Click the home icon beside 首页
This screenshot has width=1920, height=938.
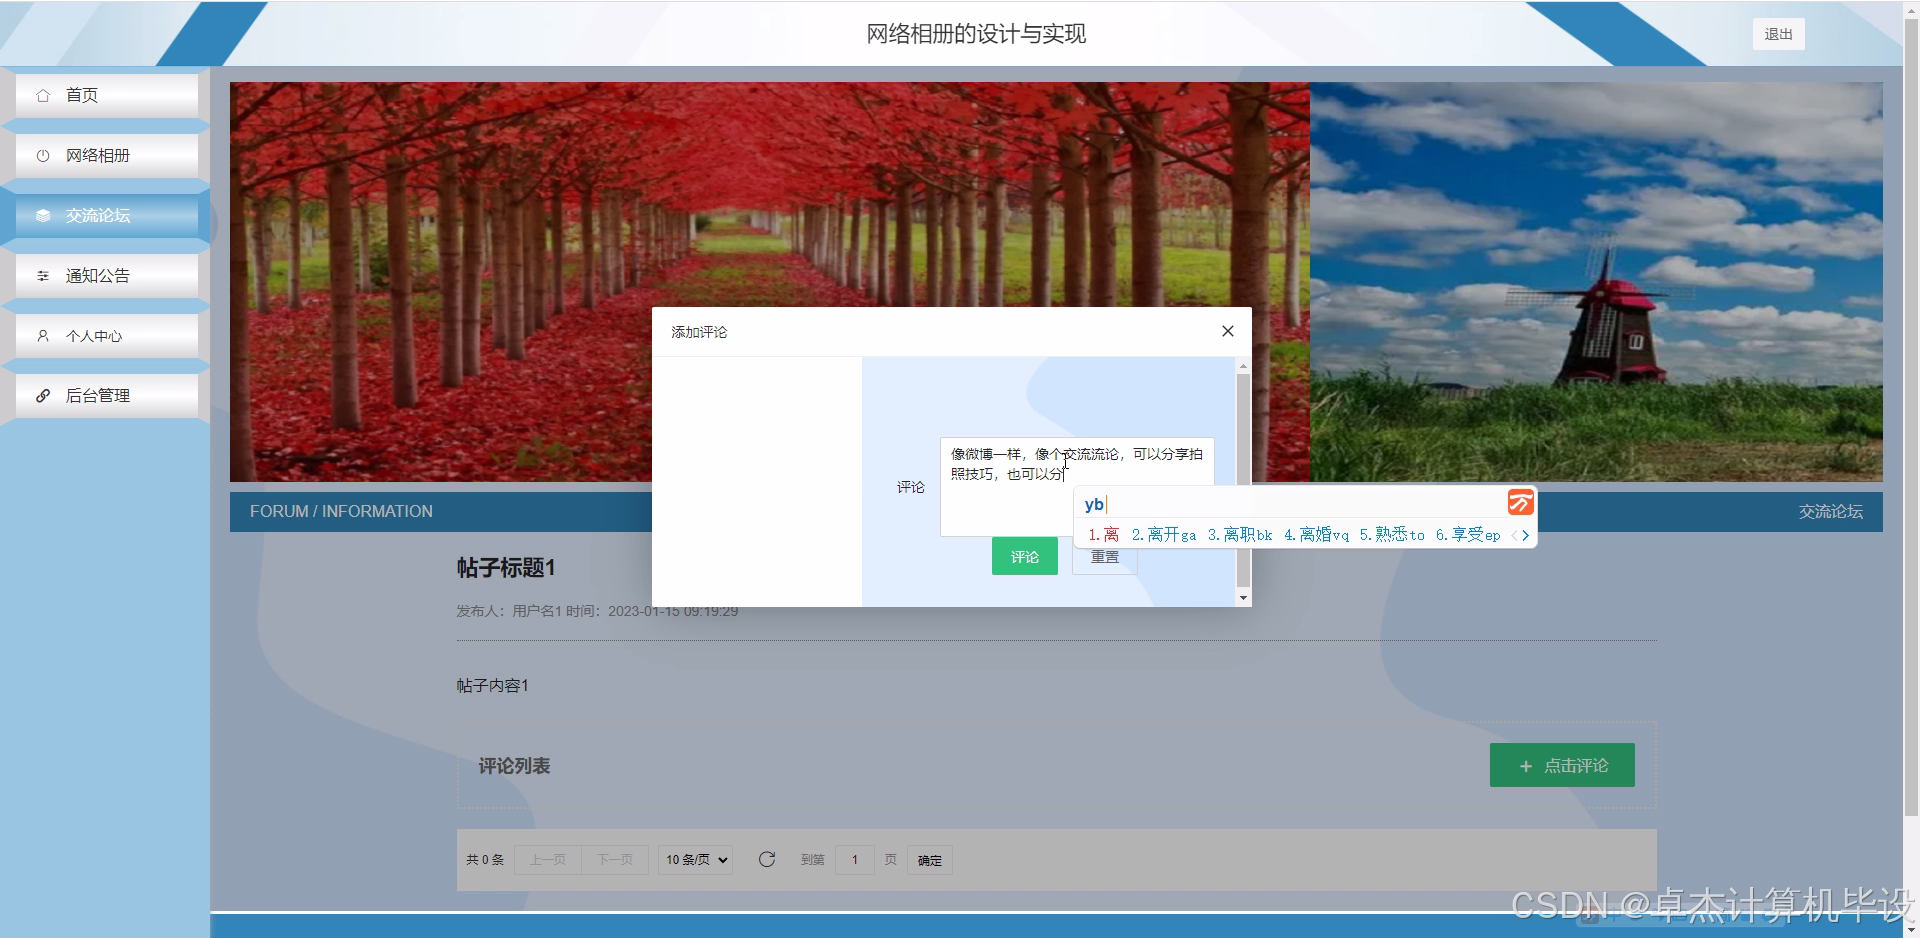click(x=43, y=96)
